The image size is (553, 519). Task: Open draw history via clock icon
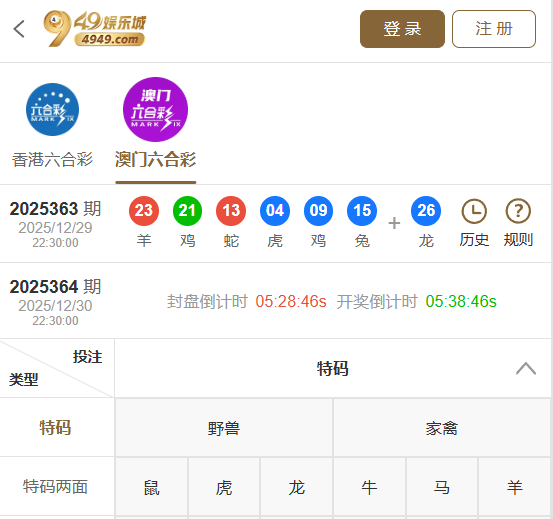474,212
